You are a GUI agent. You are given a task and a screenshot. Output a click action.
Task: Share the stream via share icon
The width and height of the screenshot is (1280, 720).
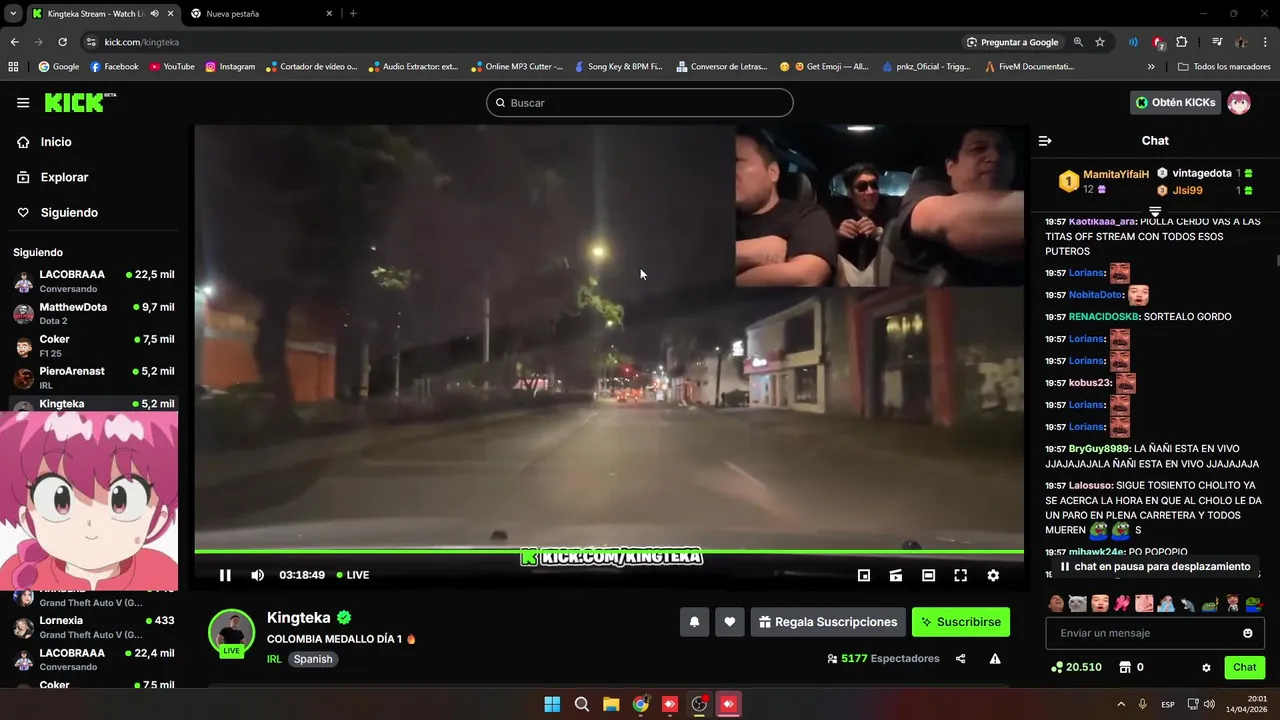click(x=960, y=659)
